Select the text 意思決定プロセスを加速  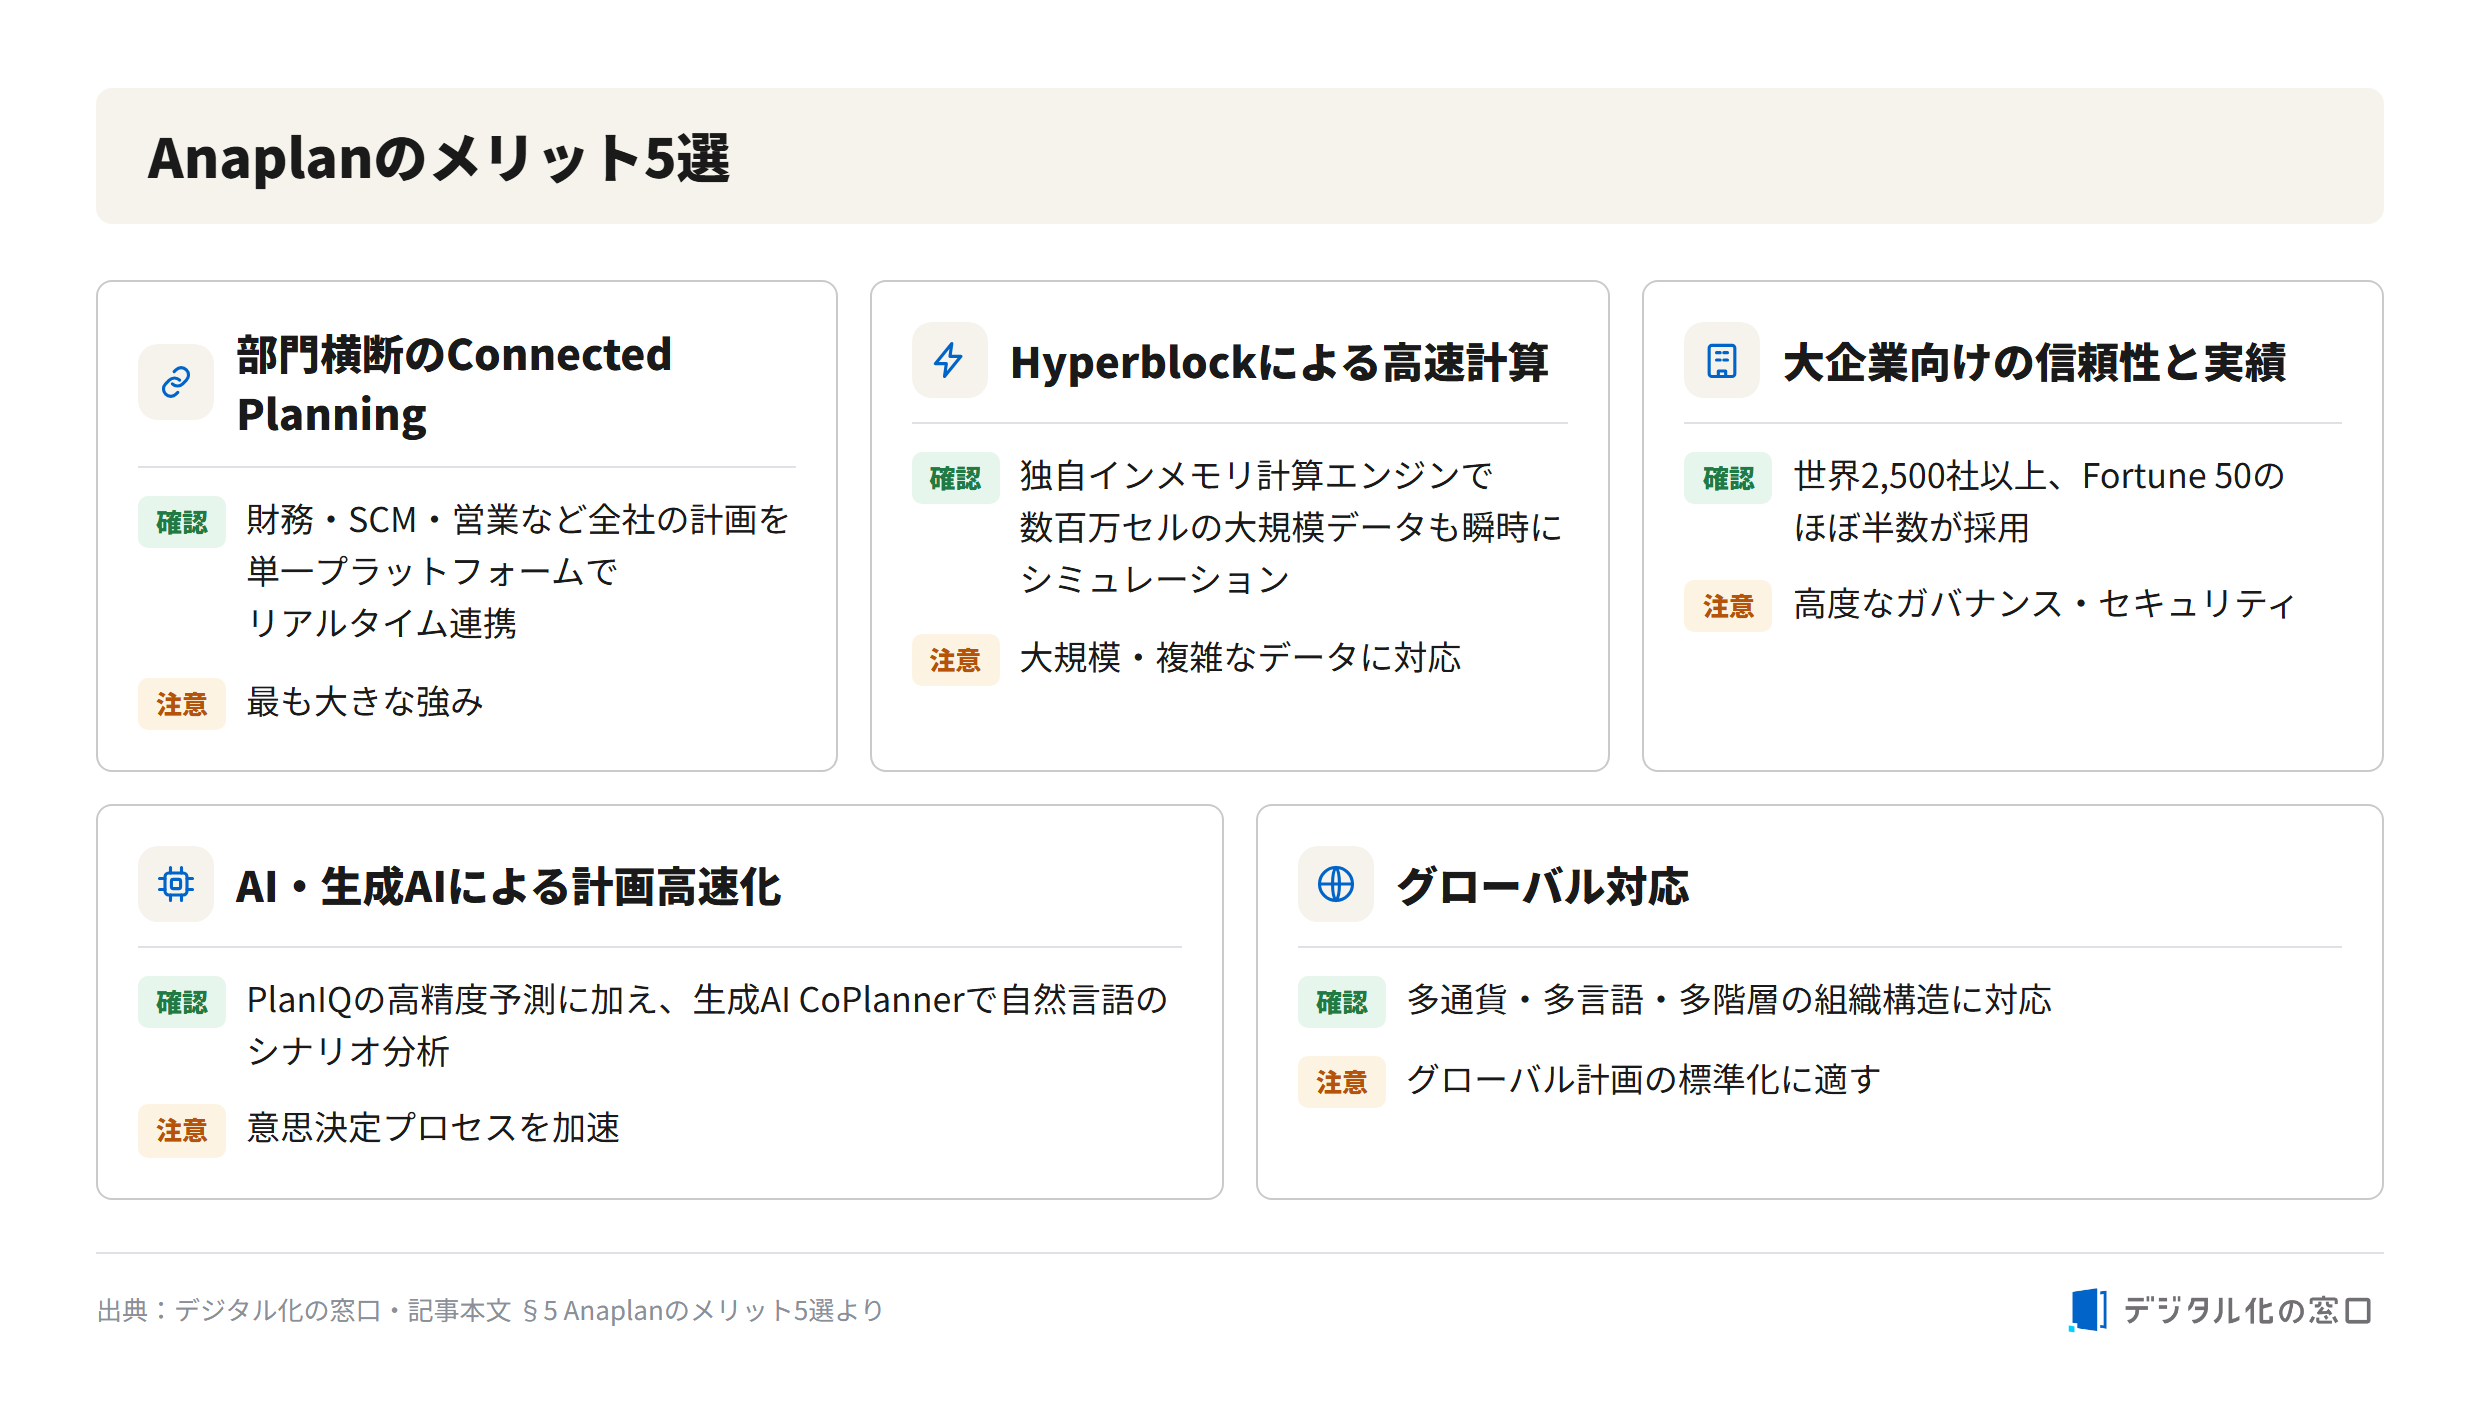[433, 1128]
